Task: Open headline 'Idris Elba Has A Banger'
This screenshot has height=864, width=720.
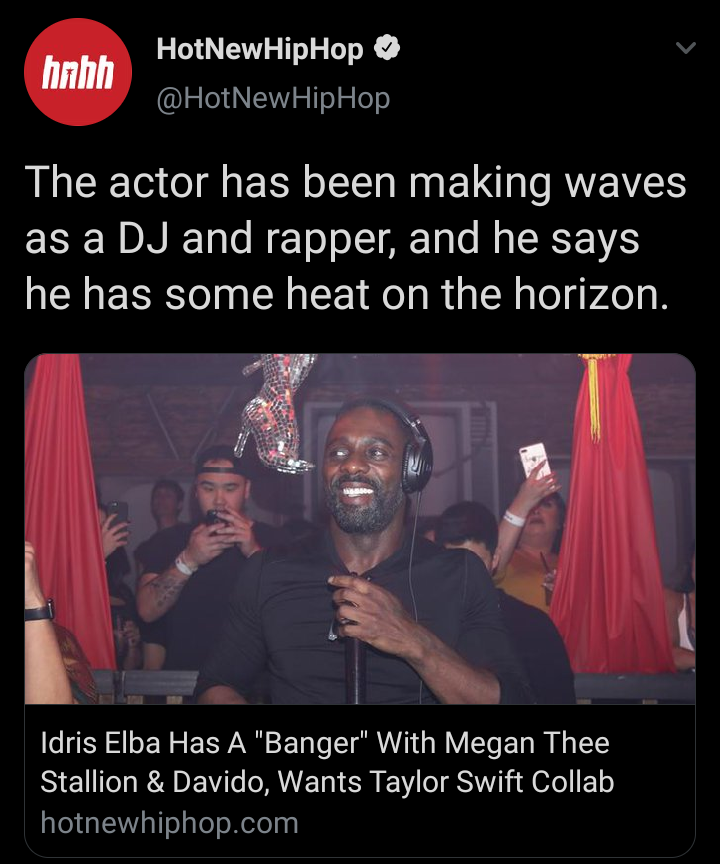Action: click(x=325, y=743)
